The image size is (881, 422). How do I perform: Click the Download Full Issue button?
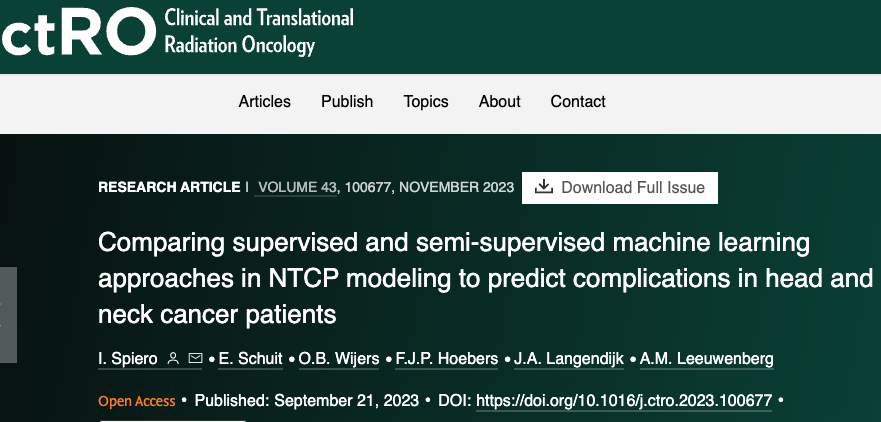pos(620,187)
